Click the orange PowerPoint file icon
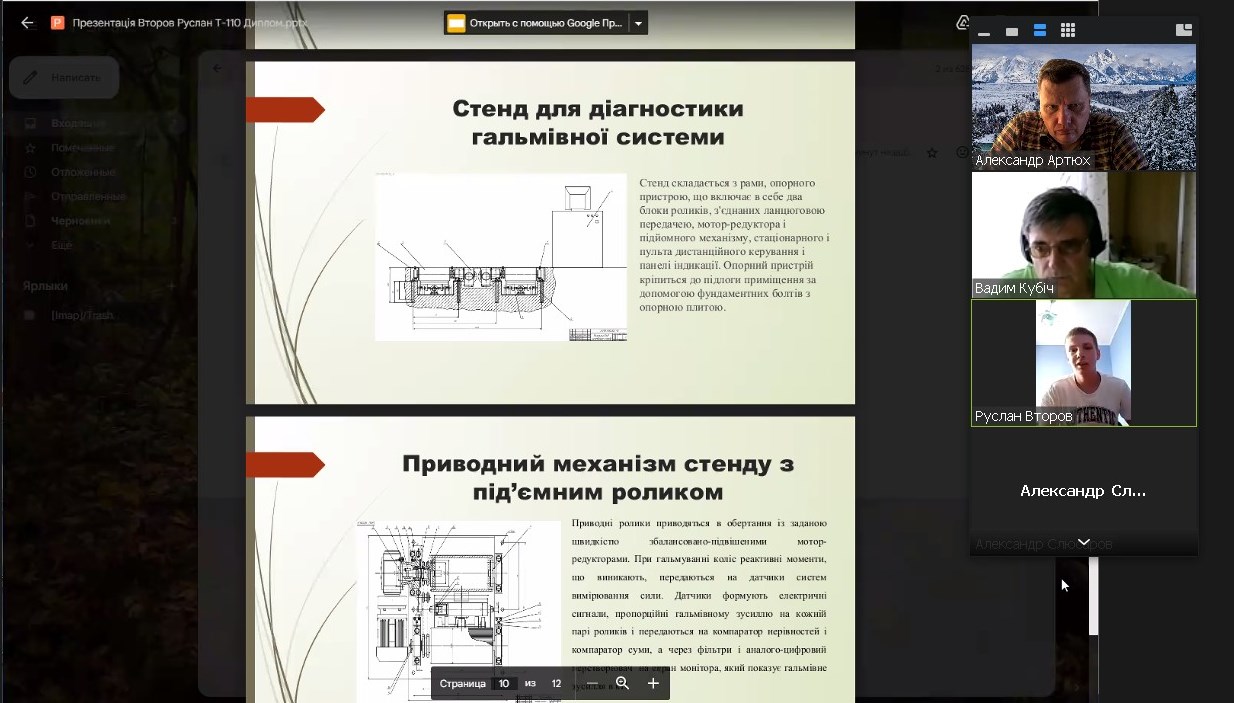The width and height of the screenshot is (1234, 703). point(57,23)
